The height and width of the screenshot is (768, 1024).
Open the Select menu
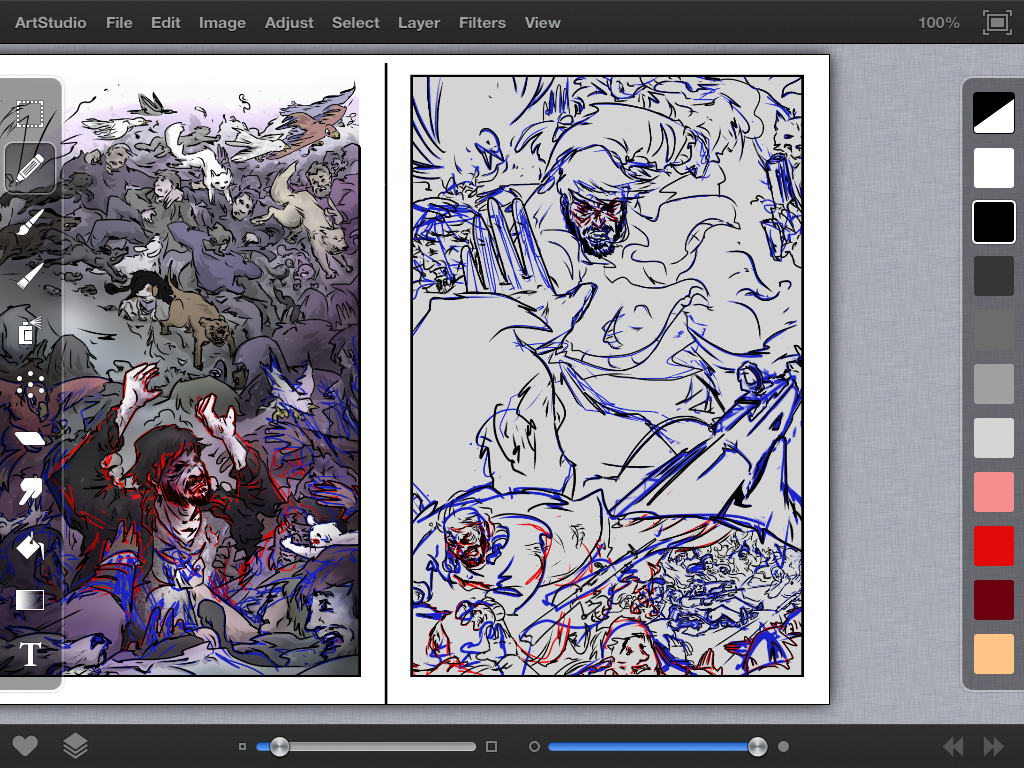355,23
